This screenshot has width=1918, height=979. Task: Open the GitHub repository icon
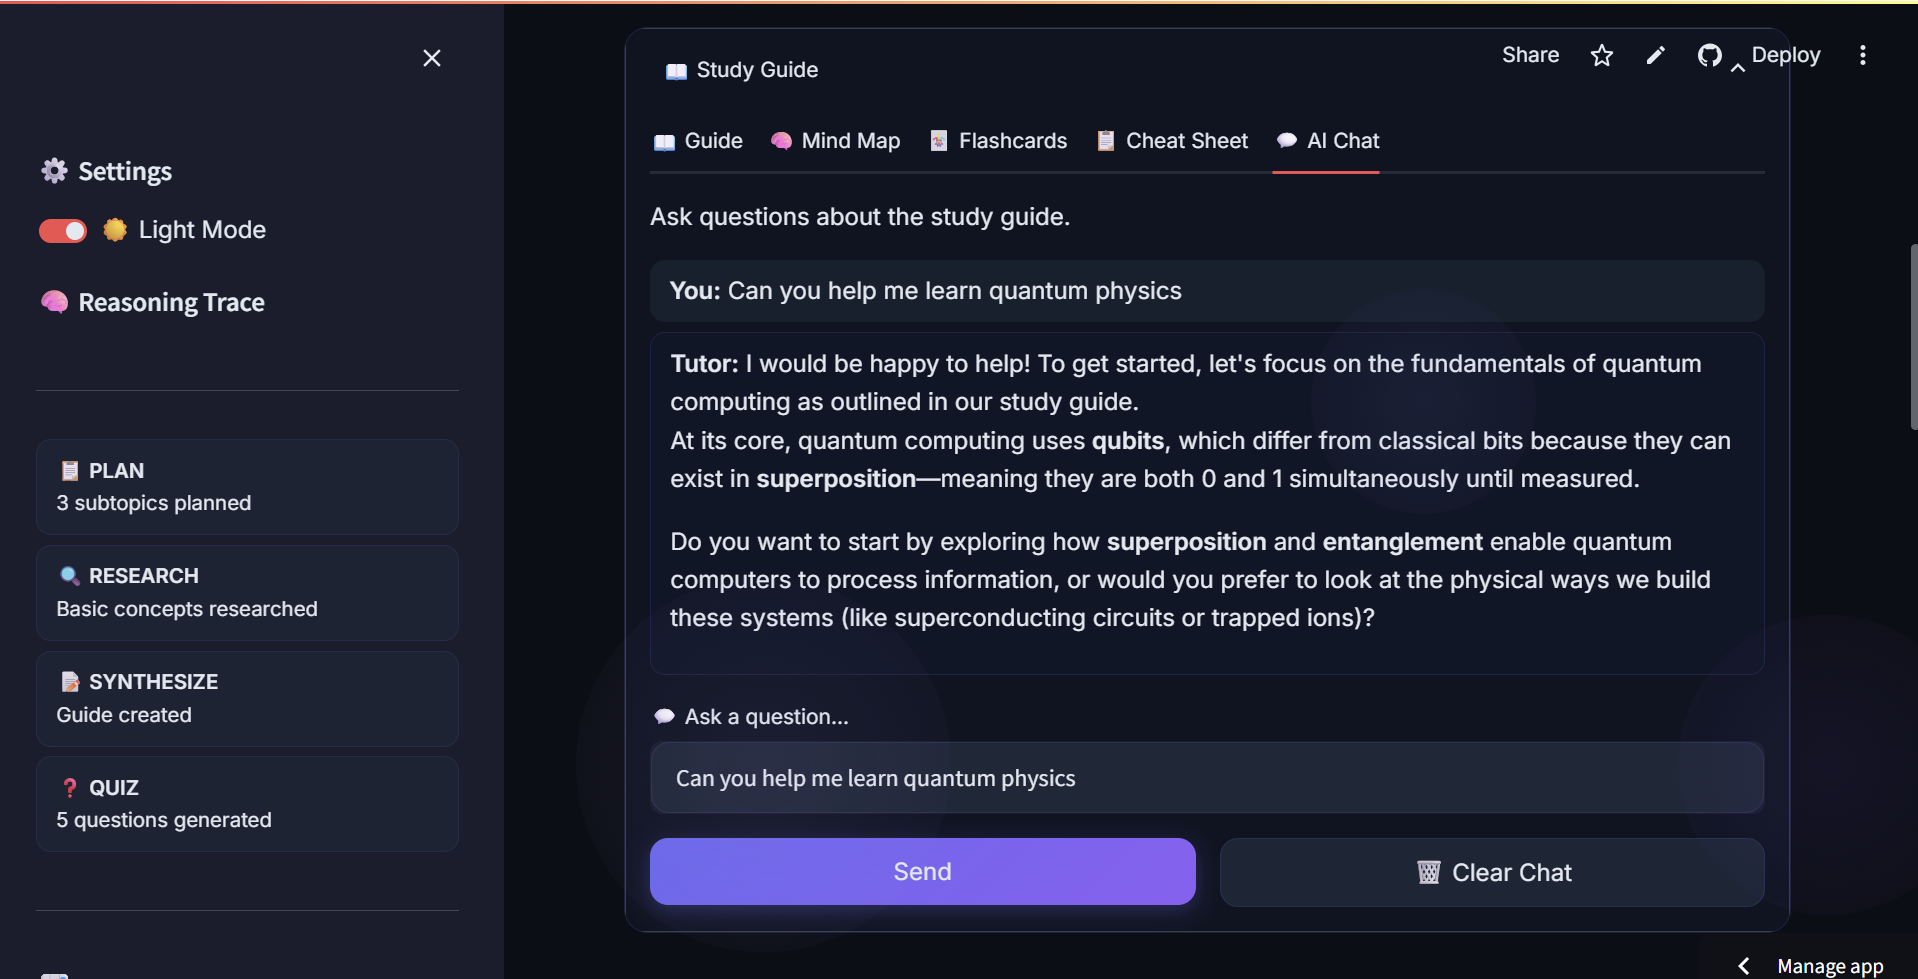[1710, 56]
